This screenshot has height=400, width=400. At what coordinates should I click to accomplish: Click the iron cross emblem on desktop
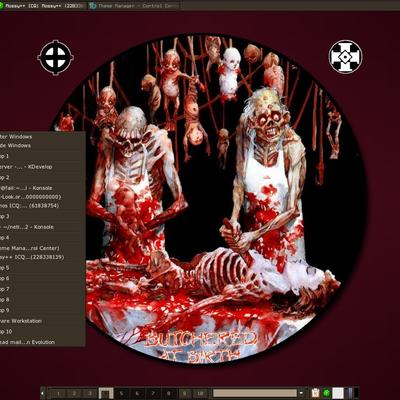pyautogui.click(x=345, y=57)
